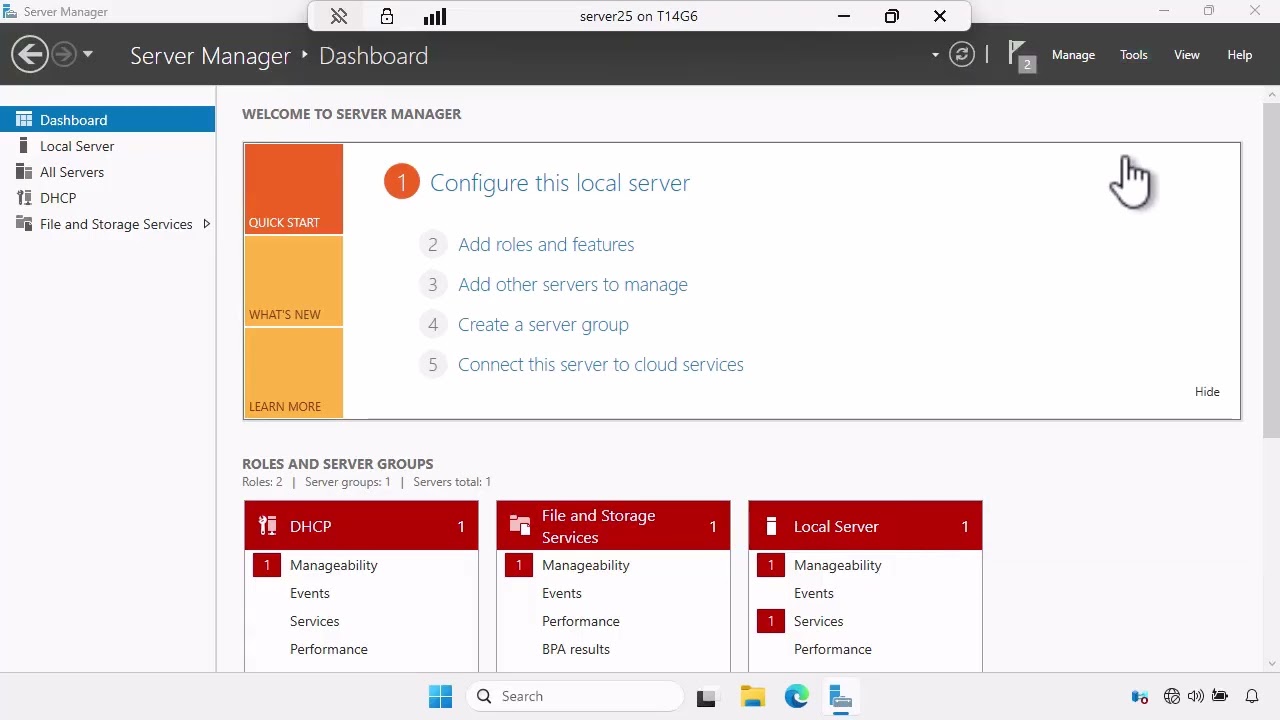Image resolution: width=1280 pixels, height=720 pixels.
Task: Open Manageability in the DHCP tile
Action: click(x=334, y=565)
